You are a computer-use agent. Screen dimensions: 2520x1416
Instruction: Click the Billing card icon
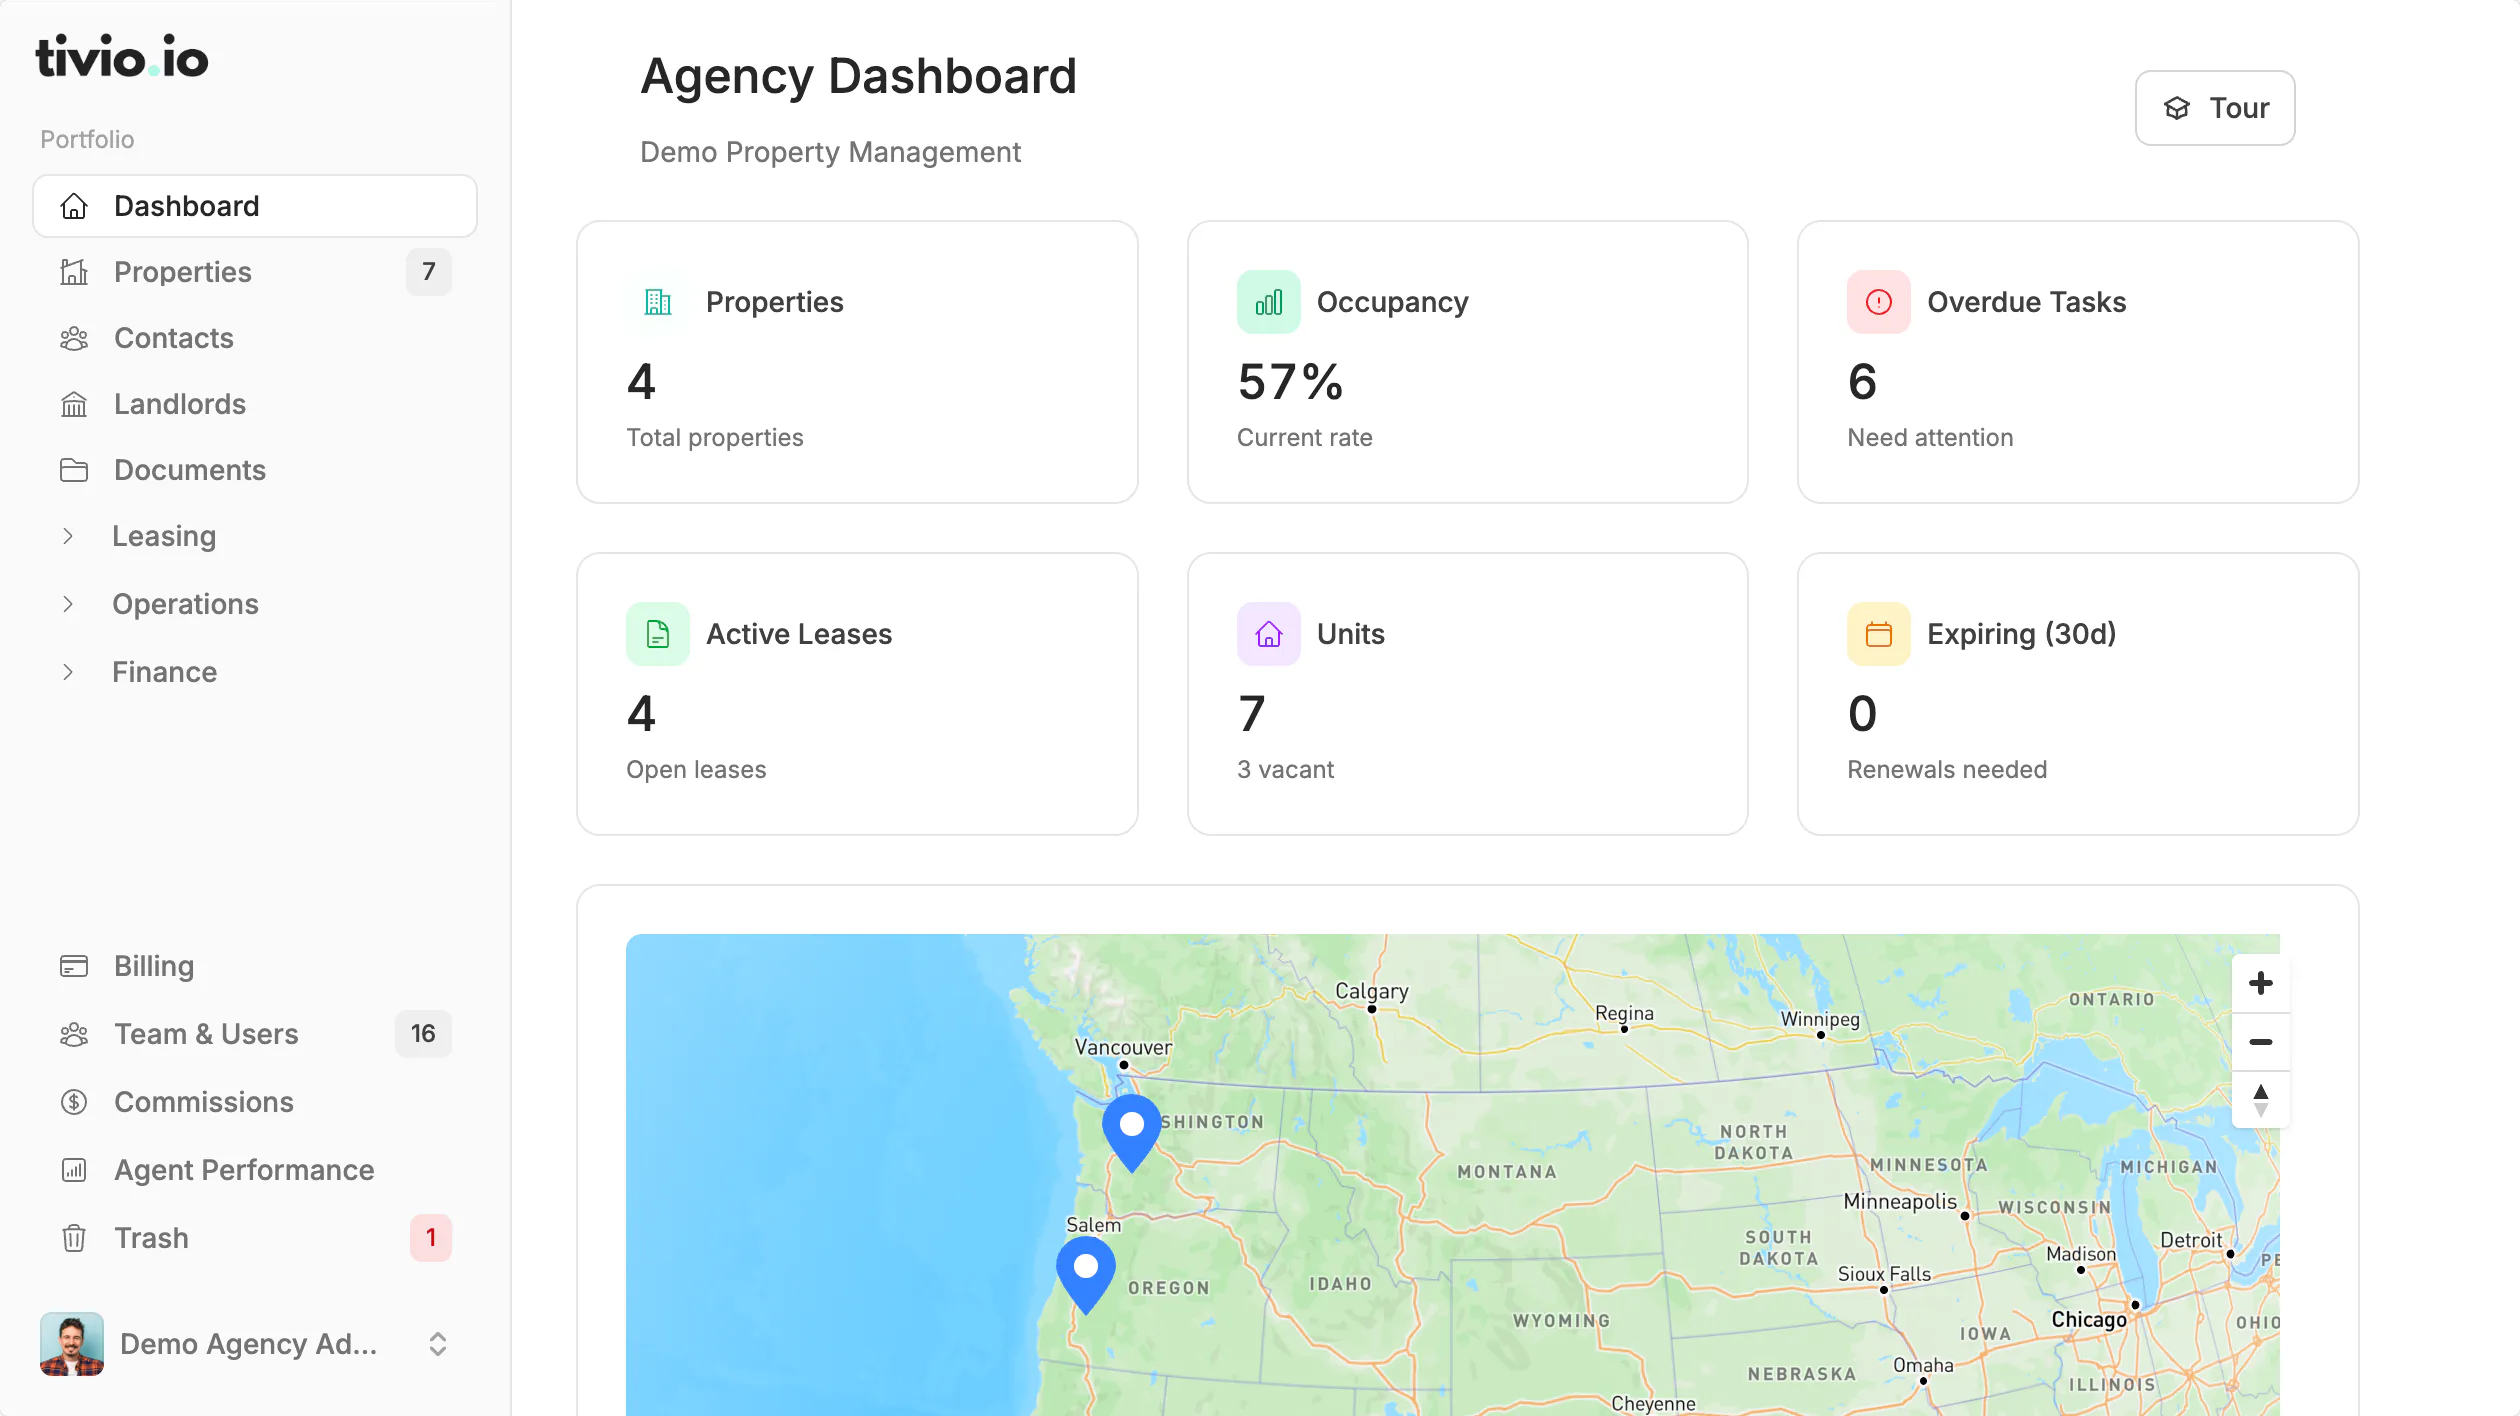[x=74, y=966]
